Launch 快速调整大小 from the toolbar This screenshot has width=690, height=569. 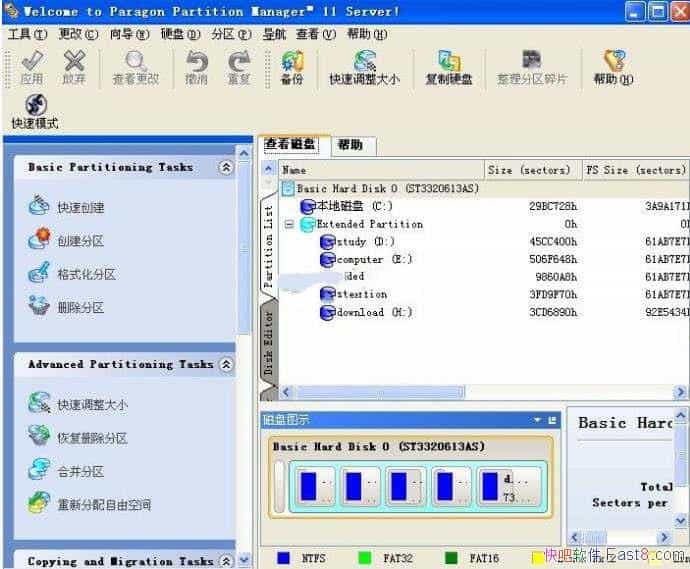[364, 67]
